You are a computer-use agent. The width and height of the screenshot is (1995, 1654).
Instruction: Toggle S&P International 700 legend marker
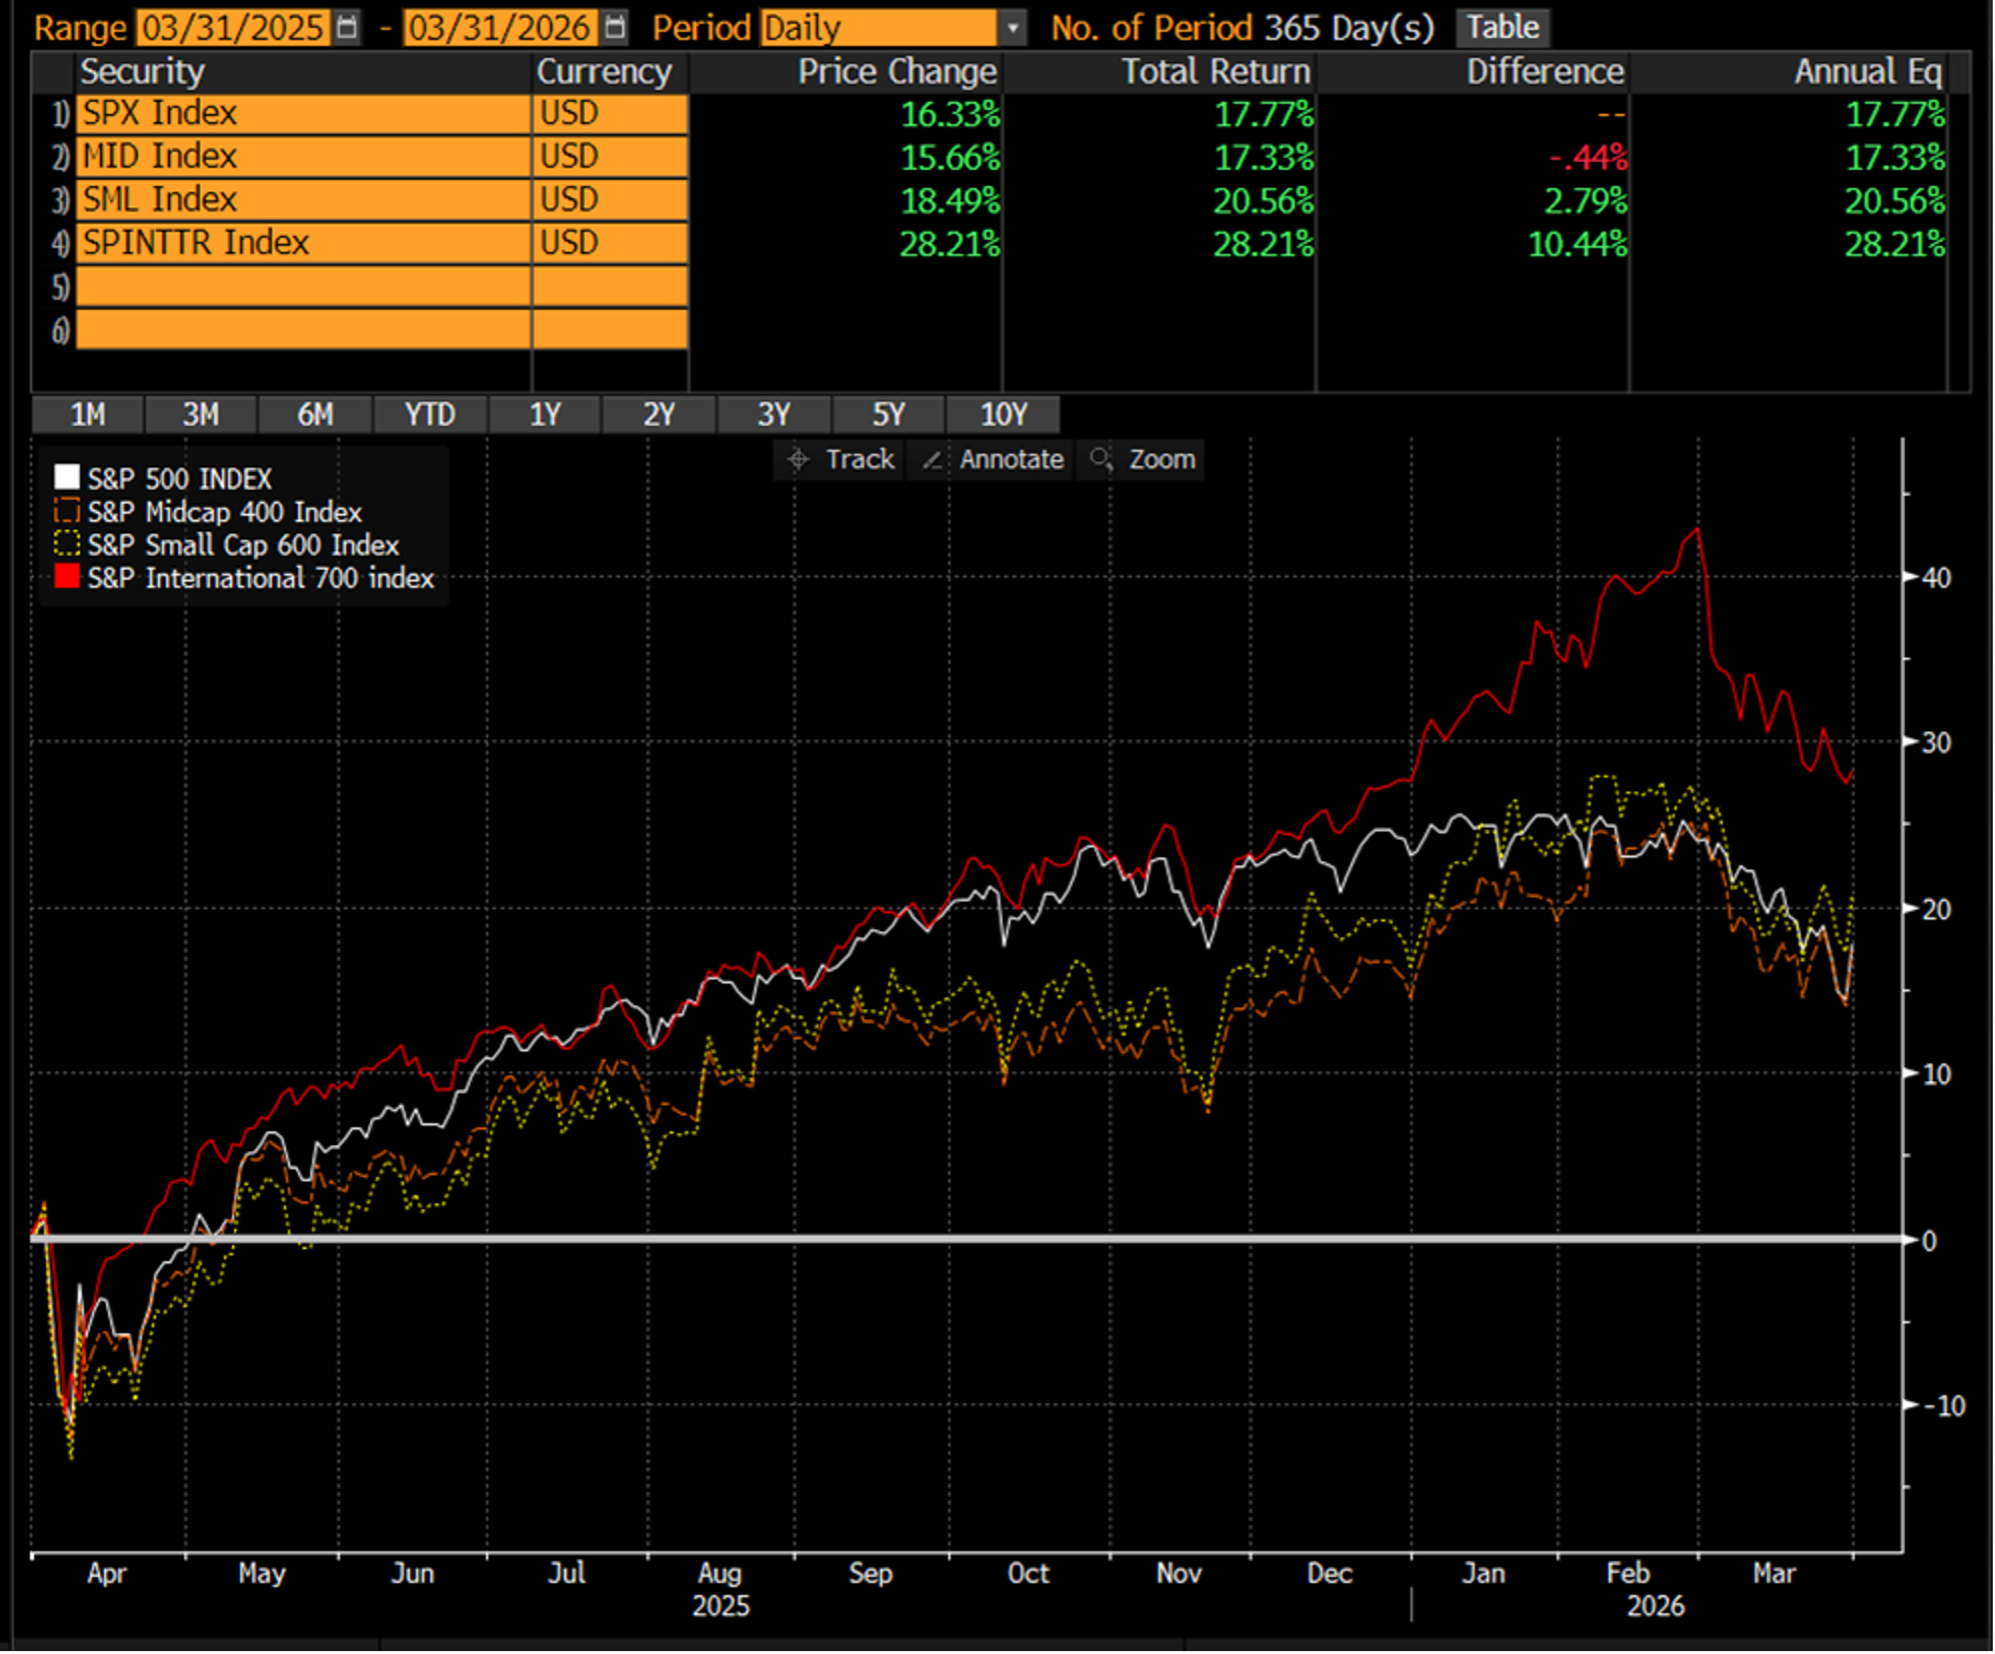(67, 577)
